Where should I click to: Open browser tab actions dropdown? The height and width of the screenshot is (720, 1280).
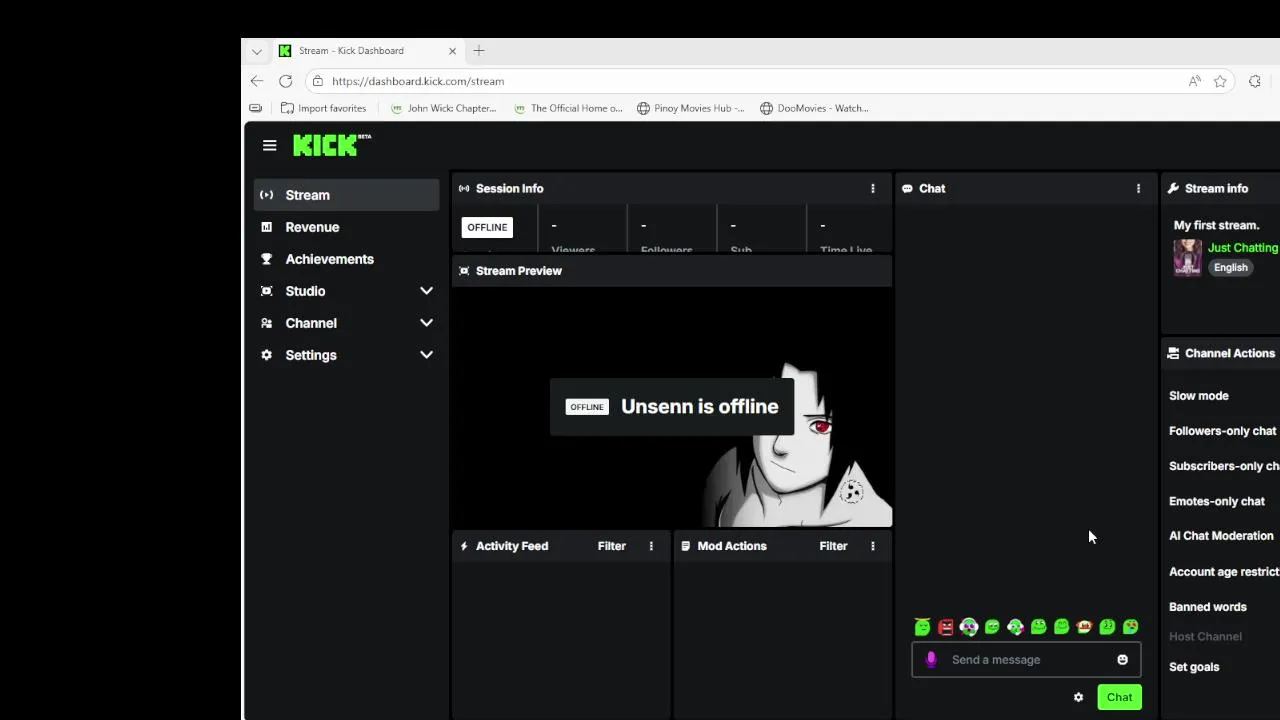[x=257, y=50]
